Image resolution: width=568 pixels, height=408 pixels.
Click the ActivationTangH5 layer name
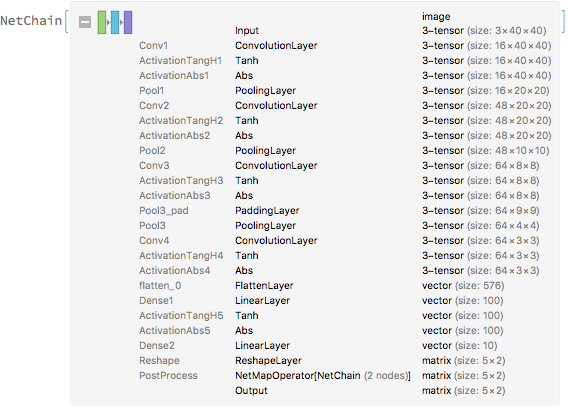181,316
